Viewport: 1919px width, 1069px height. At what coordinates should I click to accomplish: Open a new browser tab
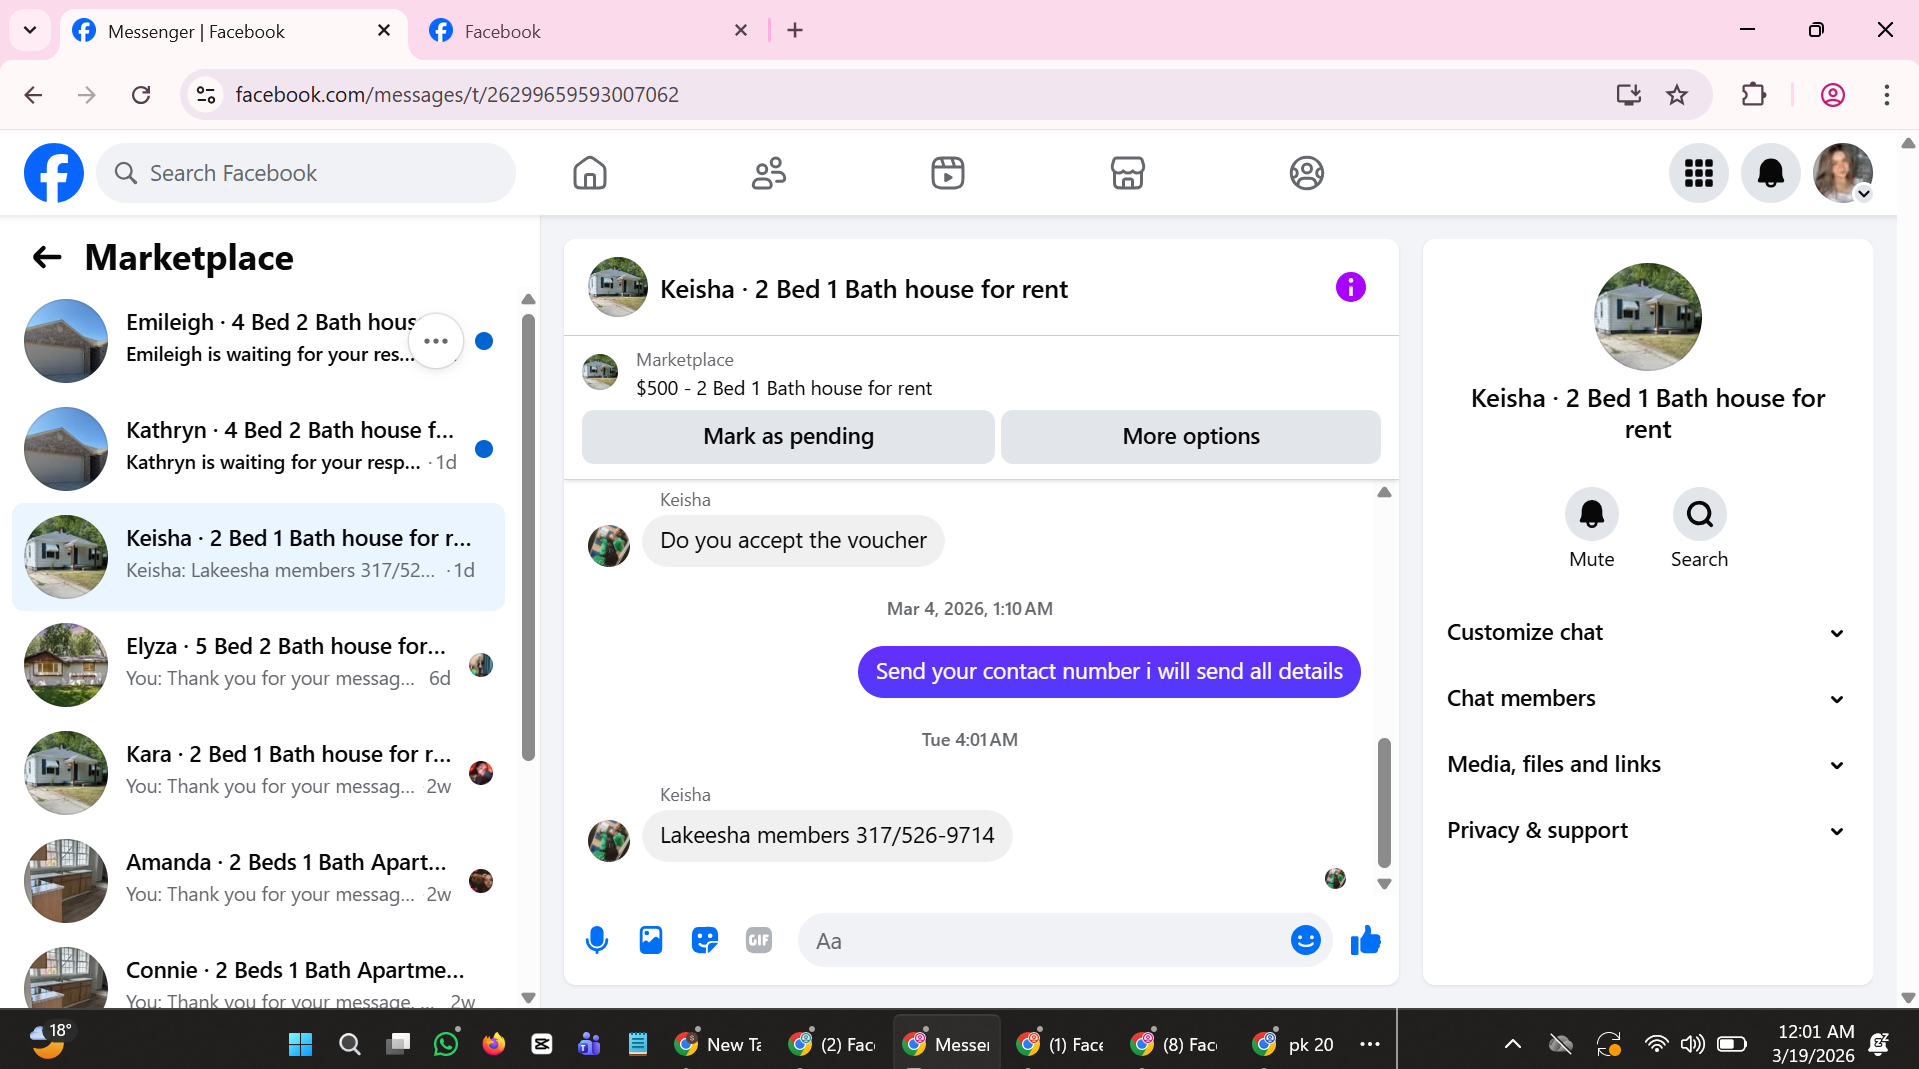pyautogui.click(x=795, y=31)
